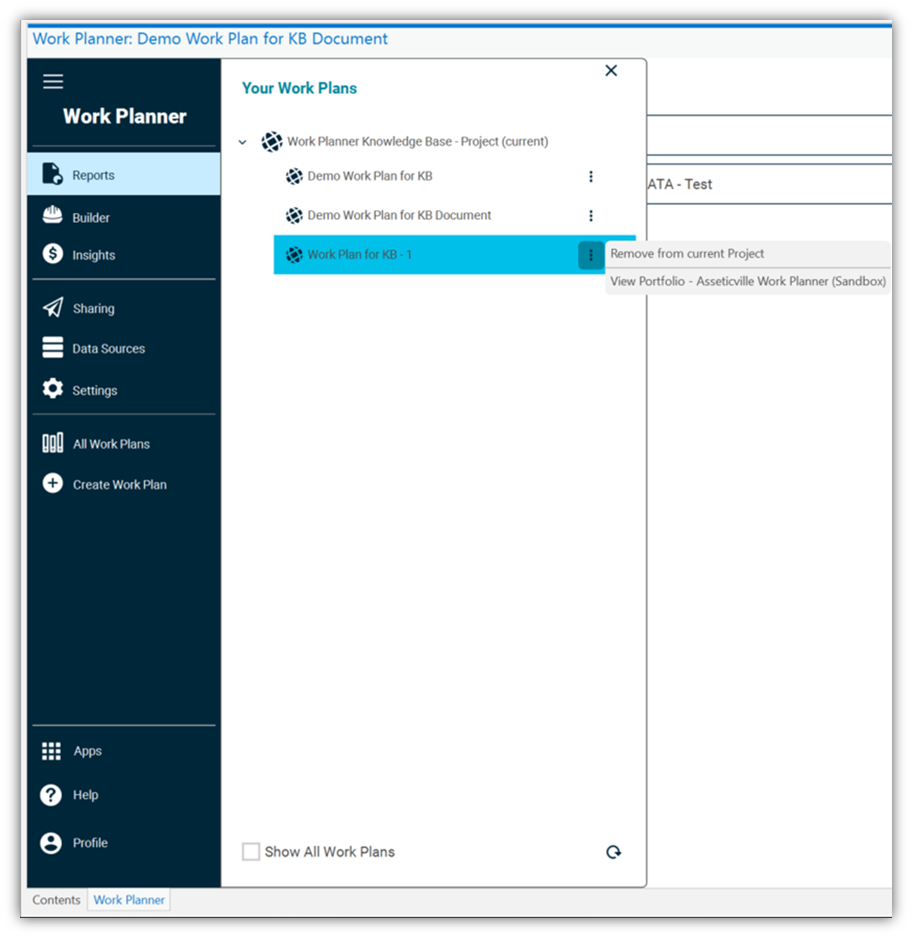Close the Your Work Plans panel
This screenshot has width=912, height=938.
pos(611,71)
